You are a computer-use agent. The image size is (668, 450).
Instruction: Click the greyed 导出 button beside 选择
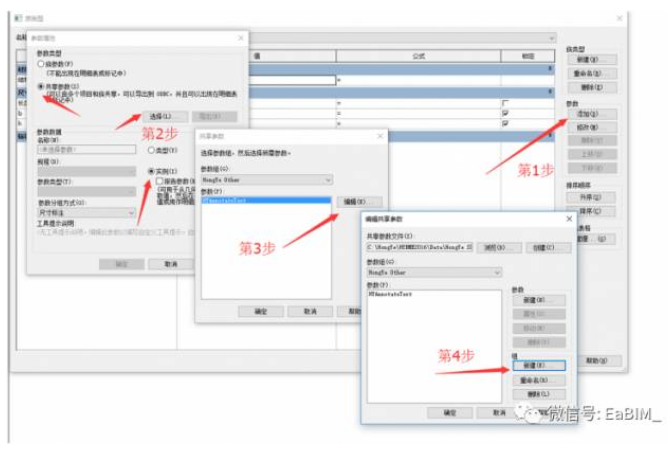click(214, 116)
